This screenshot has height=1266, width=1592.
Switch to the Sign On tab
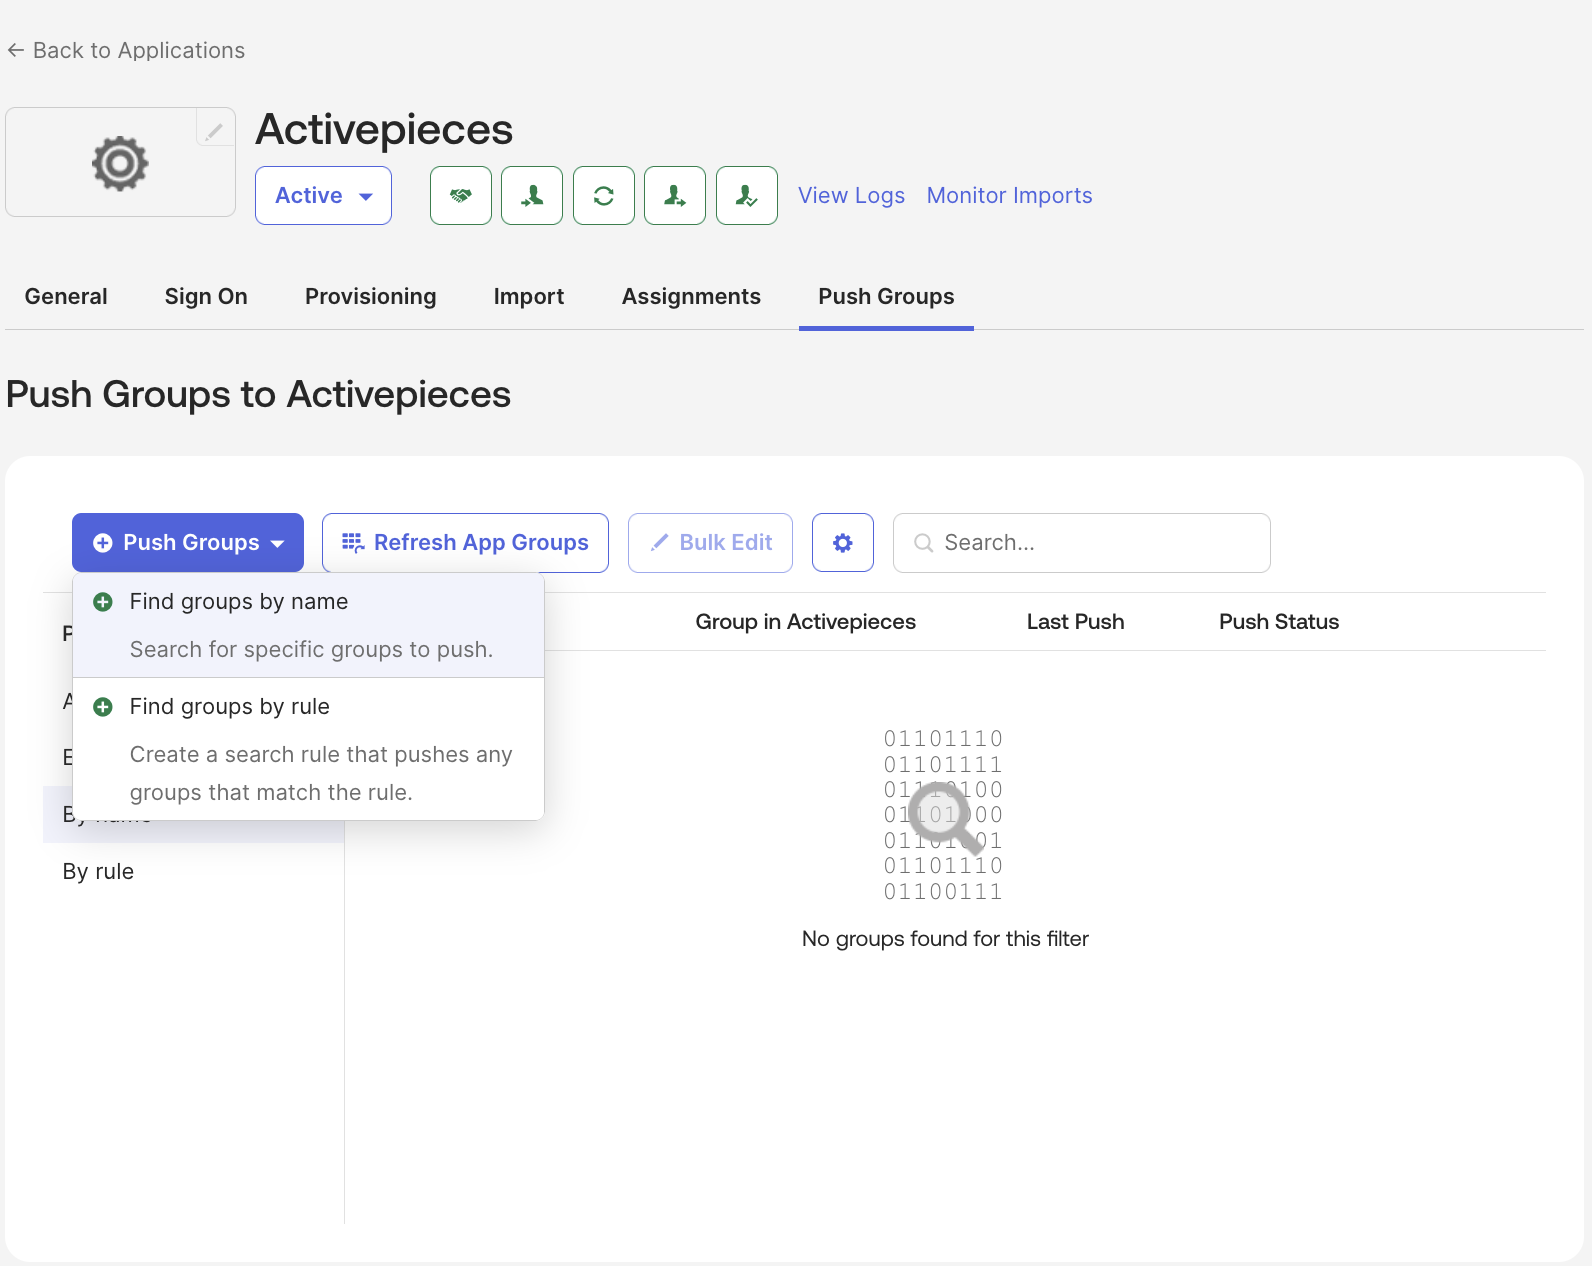(x=206, y=297)
